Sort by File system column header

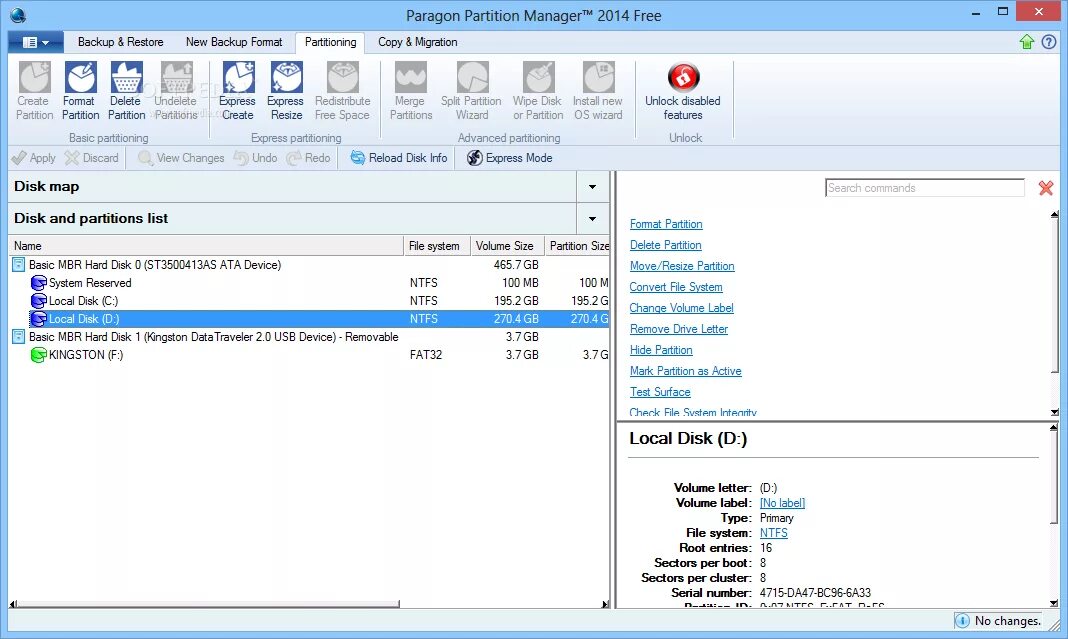pyautogui.click(x=437, y=246)
